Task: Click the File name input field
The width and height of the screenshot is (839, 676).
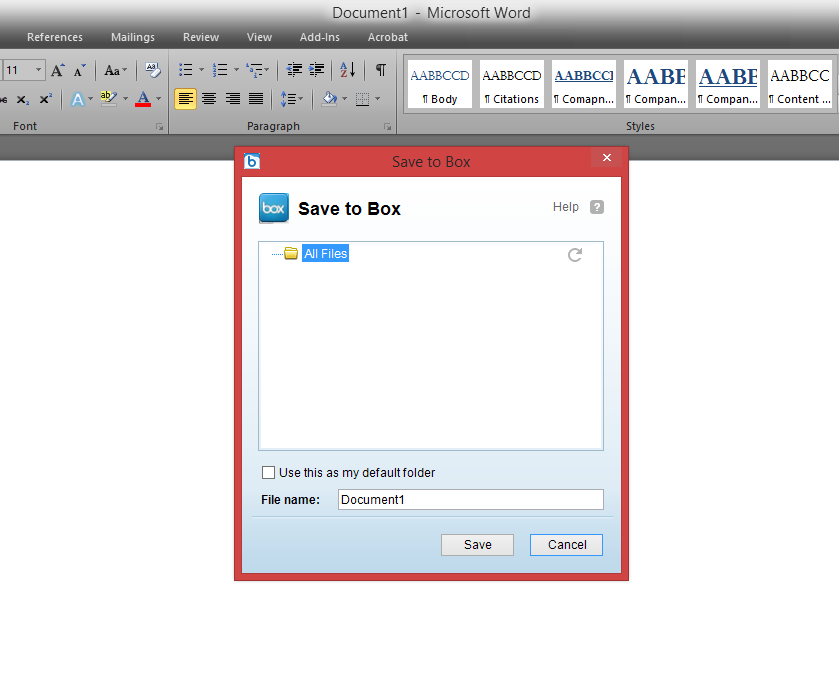Action: tap(470, 499)
